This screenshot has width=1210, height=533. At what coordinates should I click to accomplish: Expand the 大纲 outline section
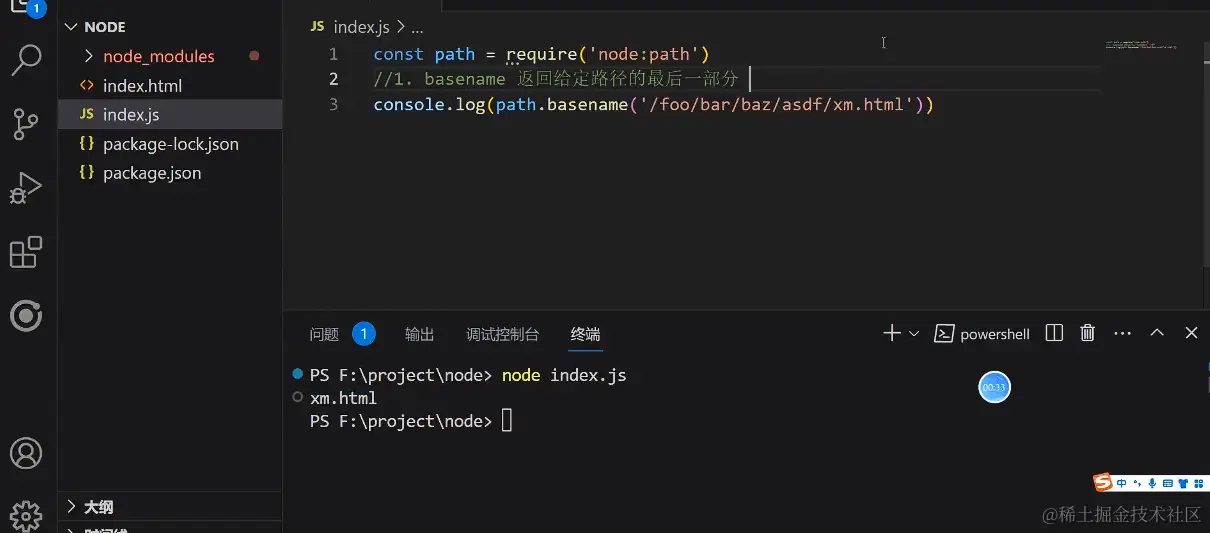coord(170,507)
